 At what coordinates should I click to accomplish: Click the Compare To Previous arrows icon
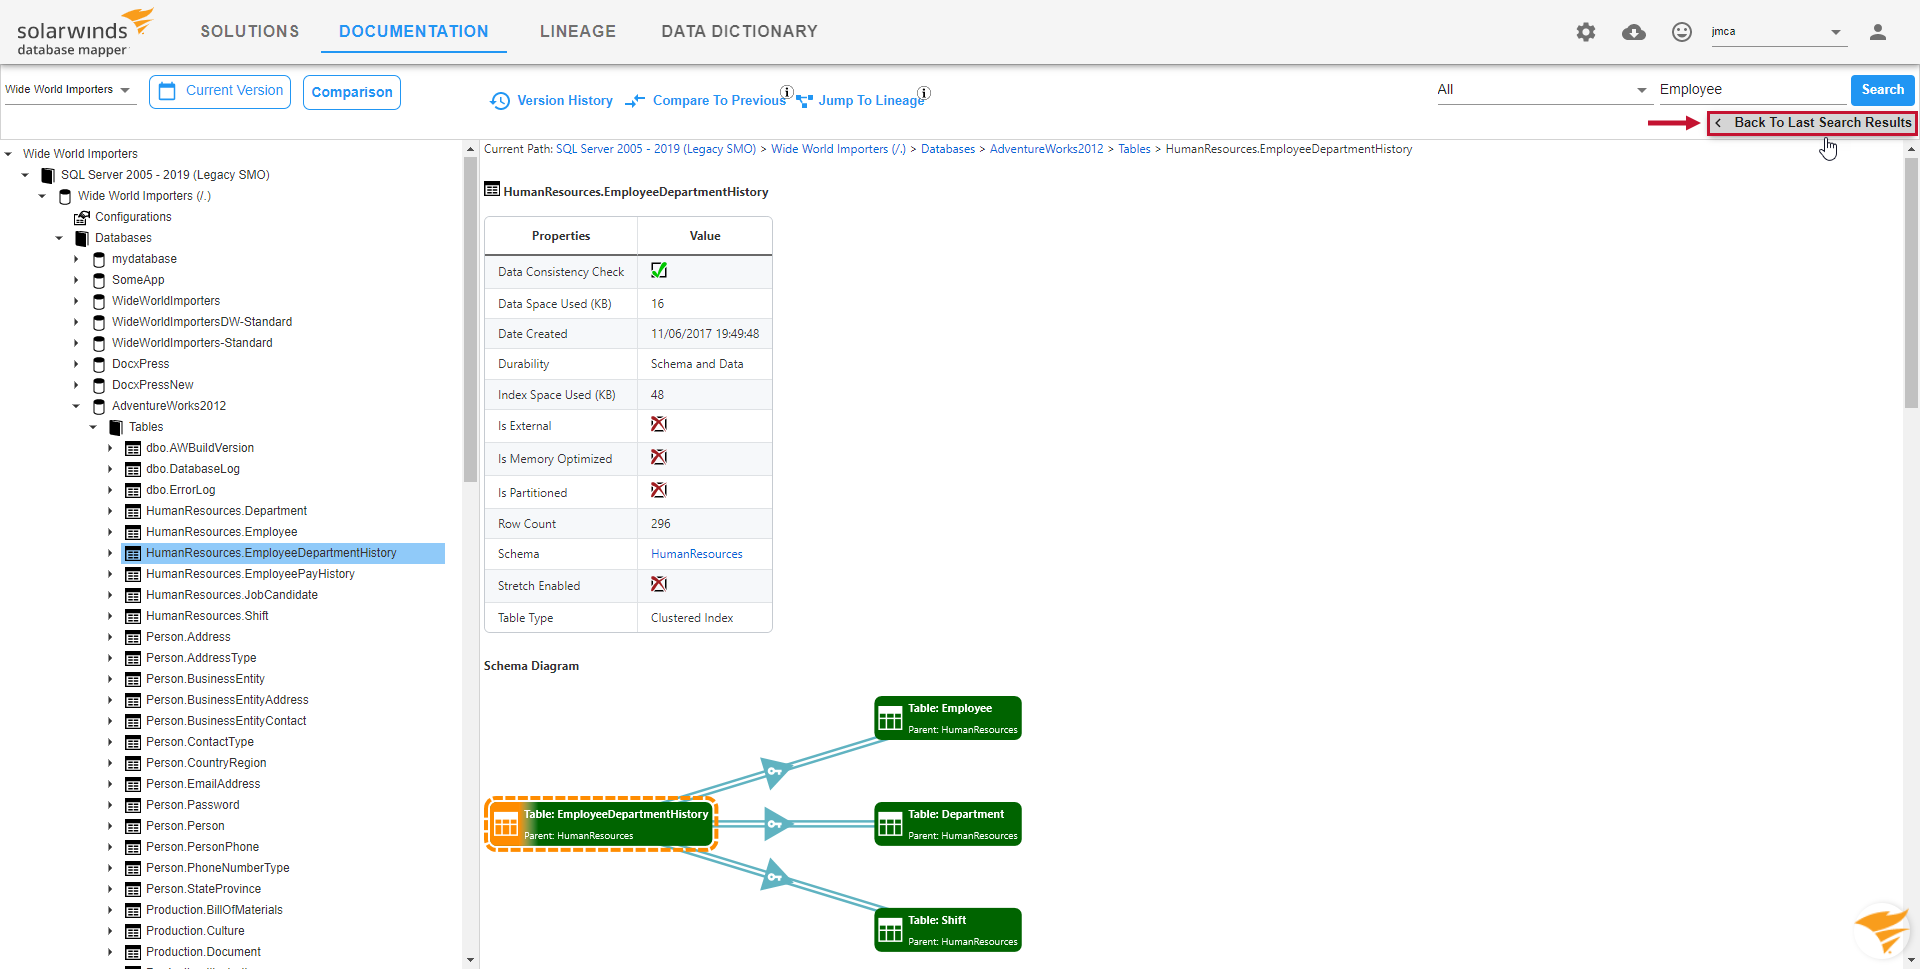click(635, 101)
